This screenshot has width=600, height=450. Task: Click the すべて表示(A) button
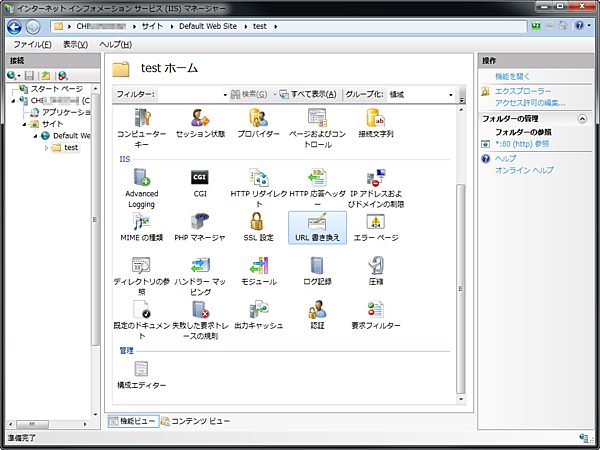308,95
